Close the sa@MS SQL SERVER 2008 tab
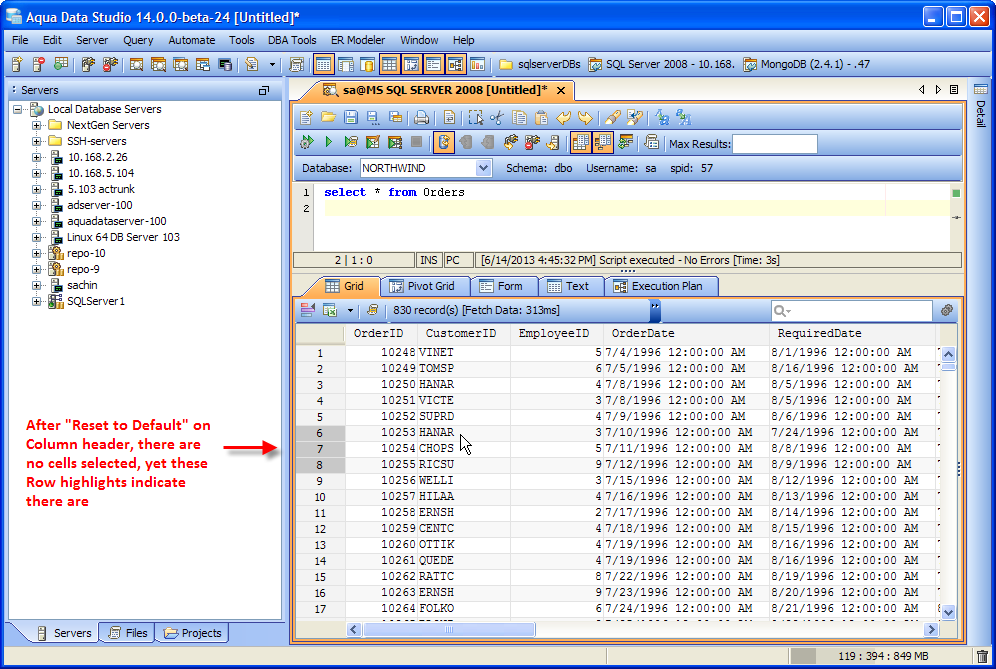 (561, 91)
